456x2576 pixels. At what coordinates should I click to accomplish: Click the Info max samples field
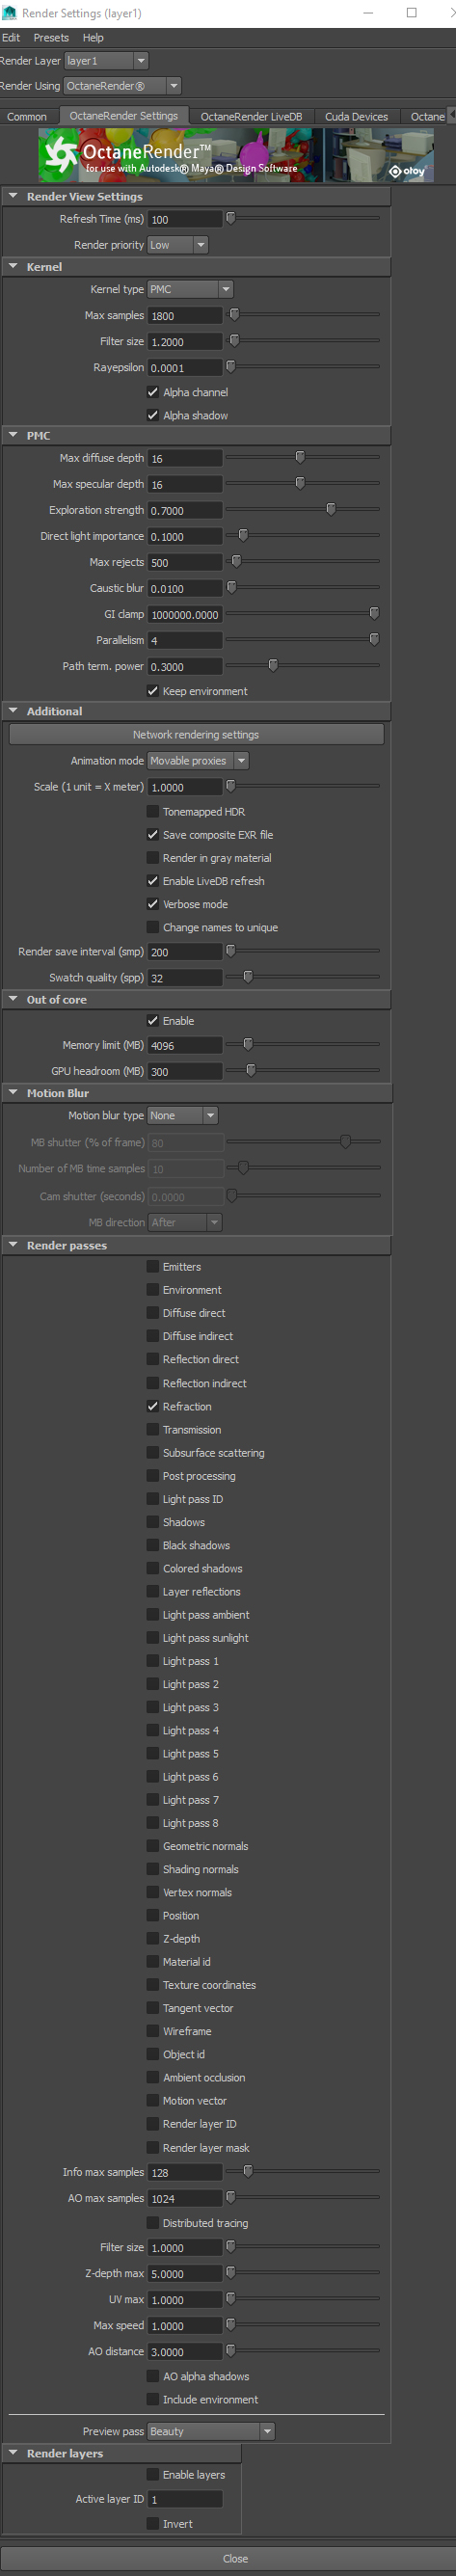pos(185,2172)
